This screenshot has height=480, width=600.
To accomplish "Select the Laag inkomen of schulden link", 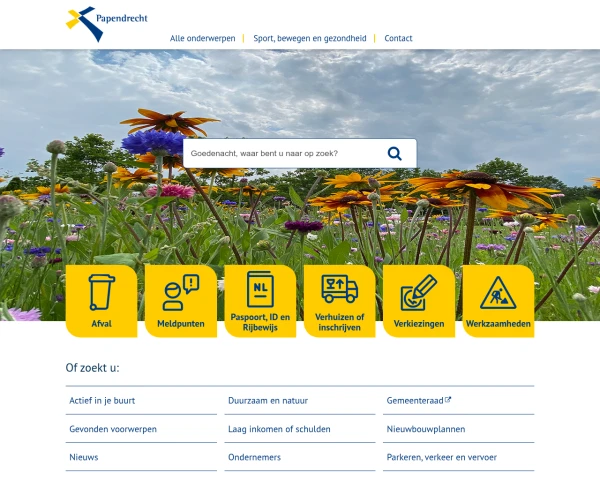I will pos(279,429).
